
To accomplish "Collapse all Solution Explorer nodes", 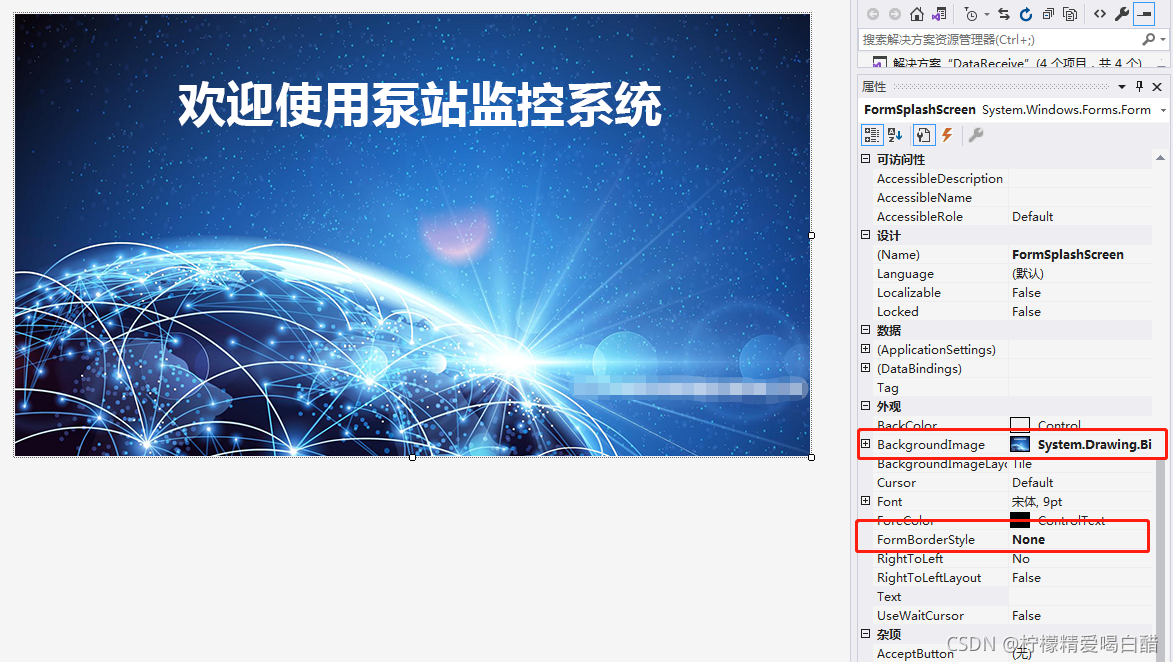I will click(x=1048, y=14).
